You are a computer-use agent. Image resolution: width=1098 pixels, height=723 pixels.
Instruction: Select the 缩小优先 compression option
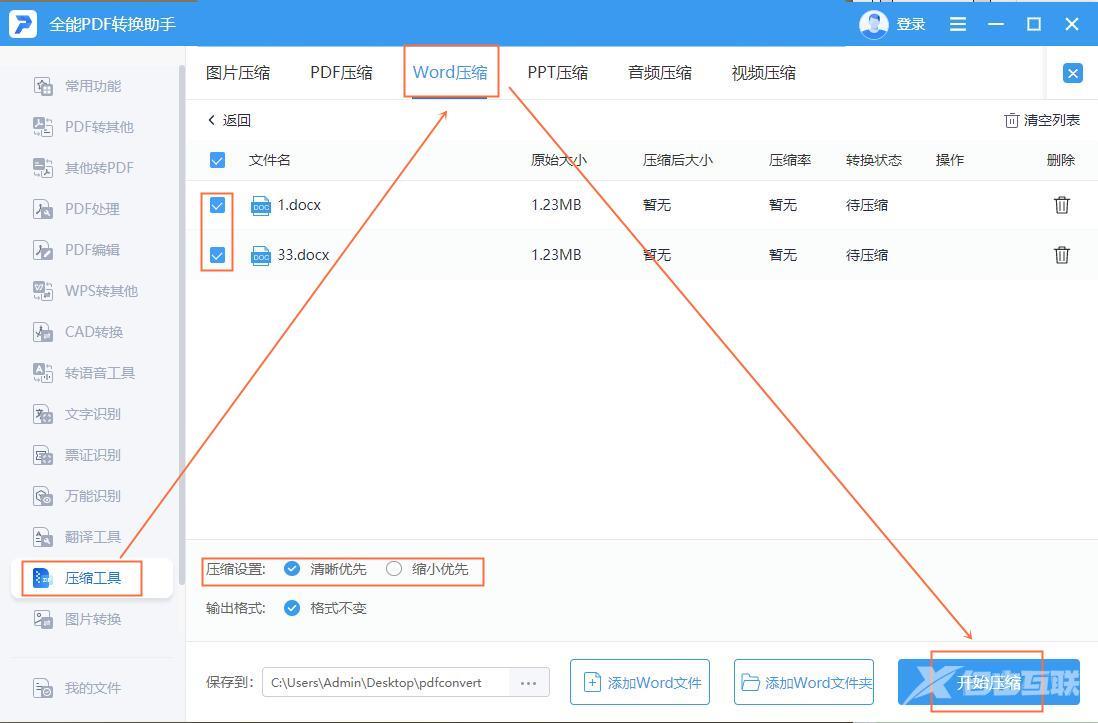pos(394,569)
